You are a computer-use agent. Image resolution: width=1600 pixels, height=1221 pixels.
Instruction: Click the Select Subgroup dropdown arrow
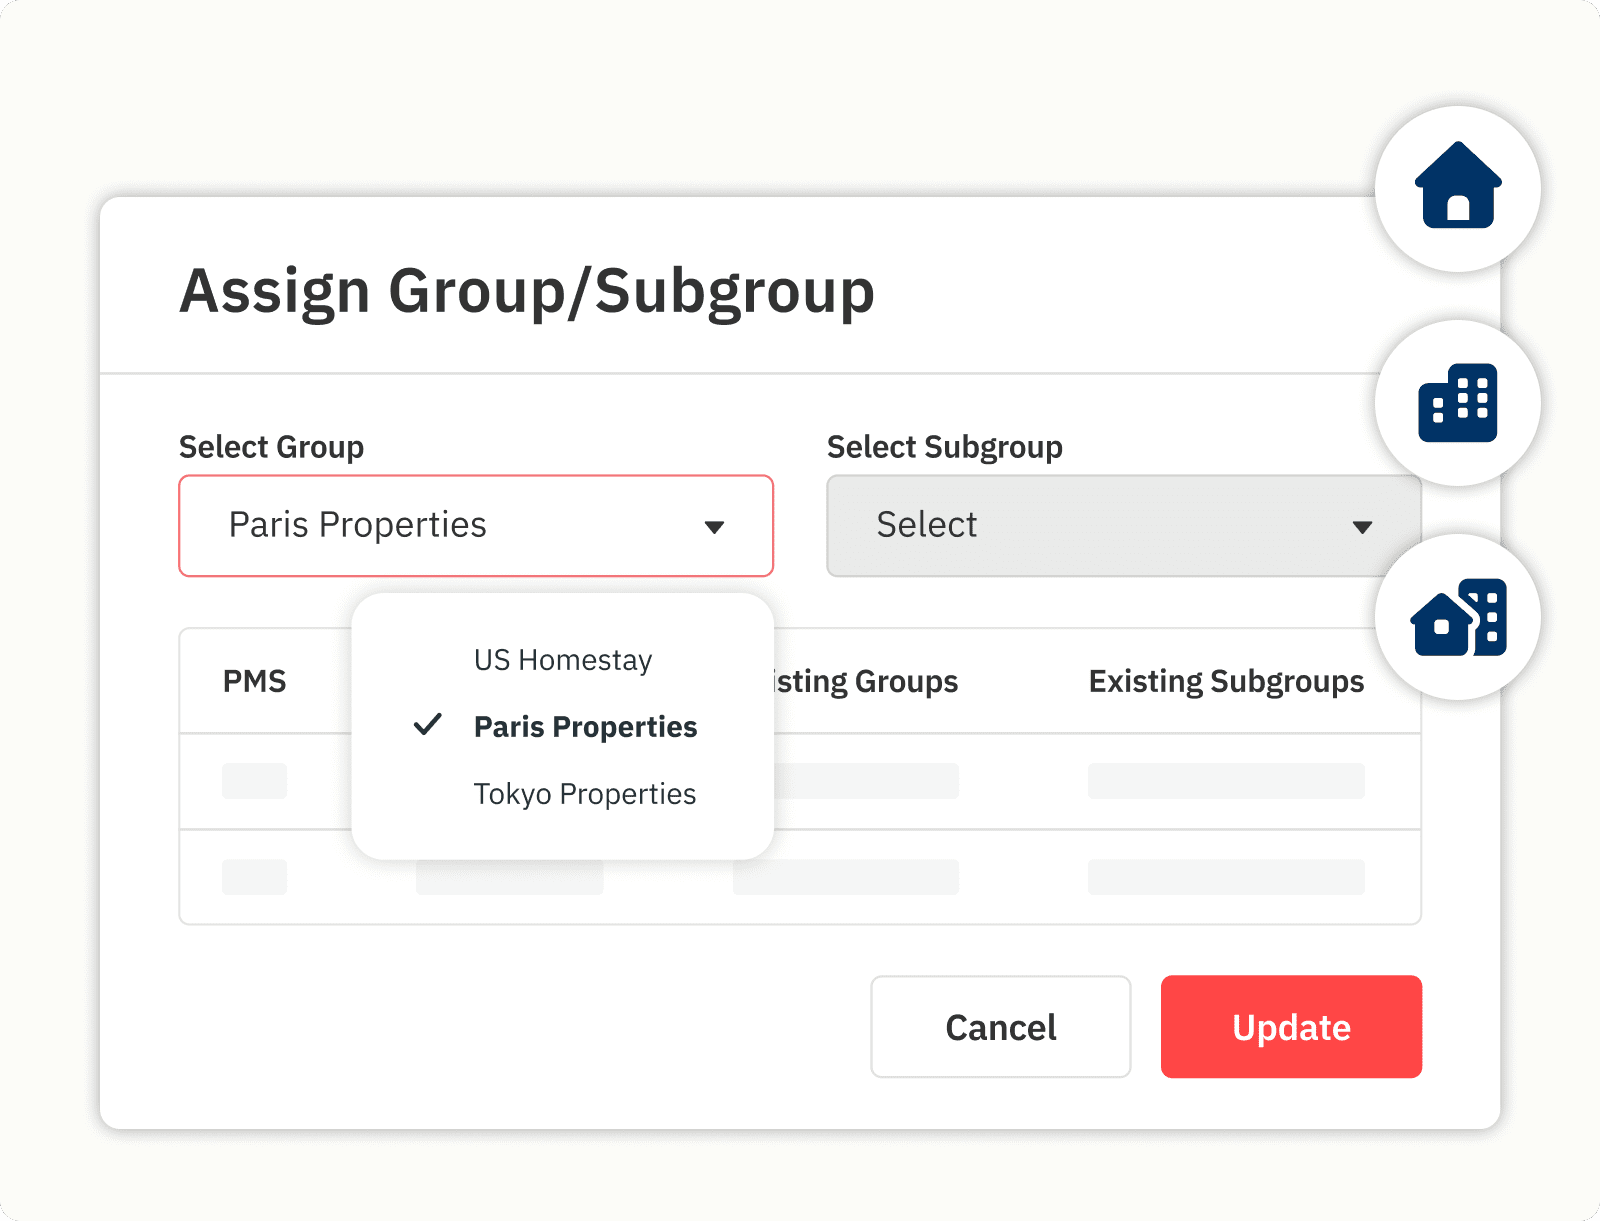pos(1361,527)
